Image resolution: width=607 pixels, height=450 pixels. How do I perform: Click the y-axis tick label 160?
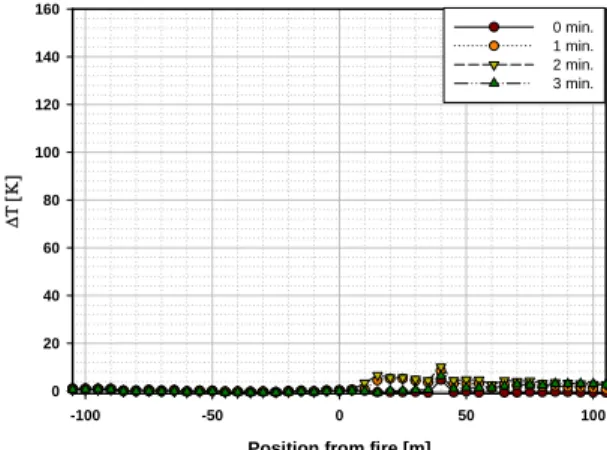point(47,9)
